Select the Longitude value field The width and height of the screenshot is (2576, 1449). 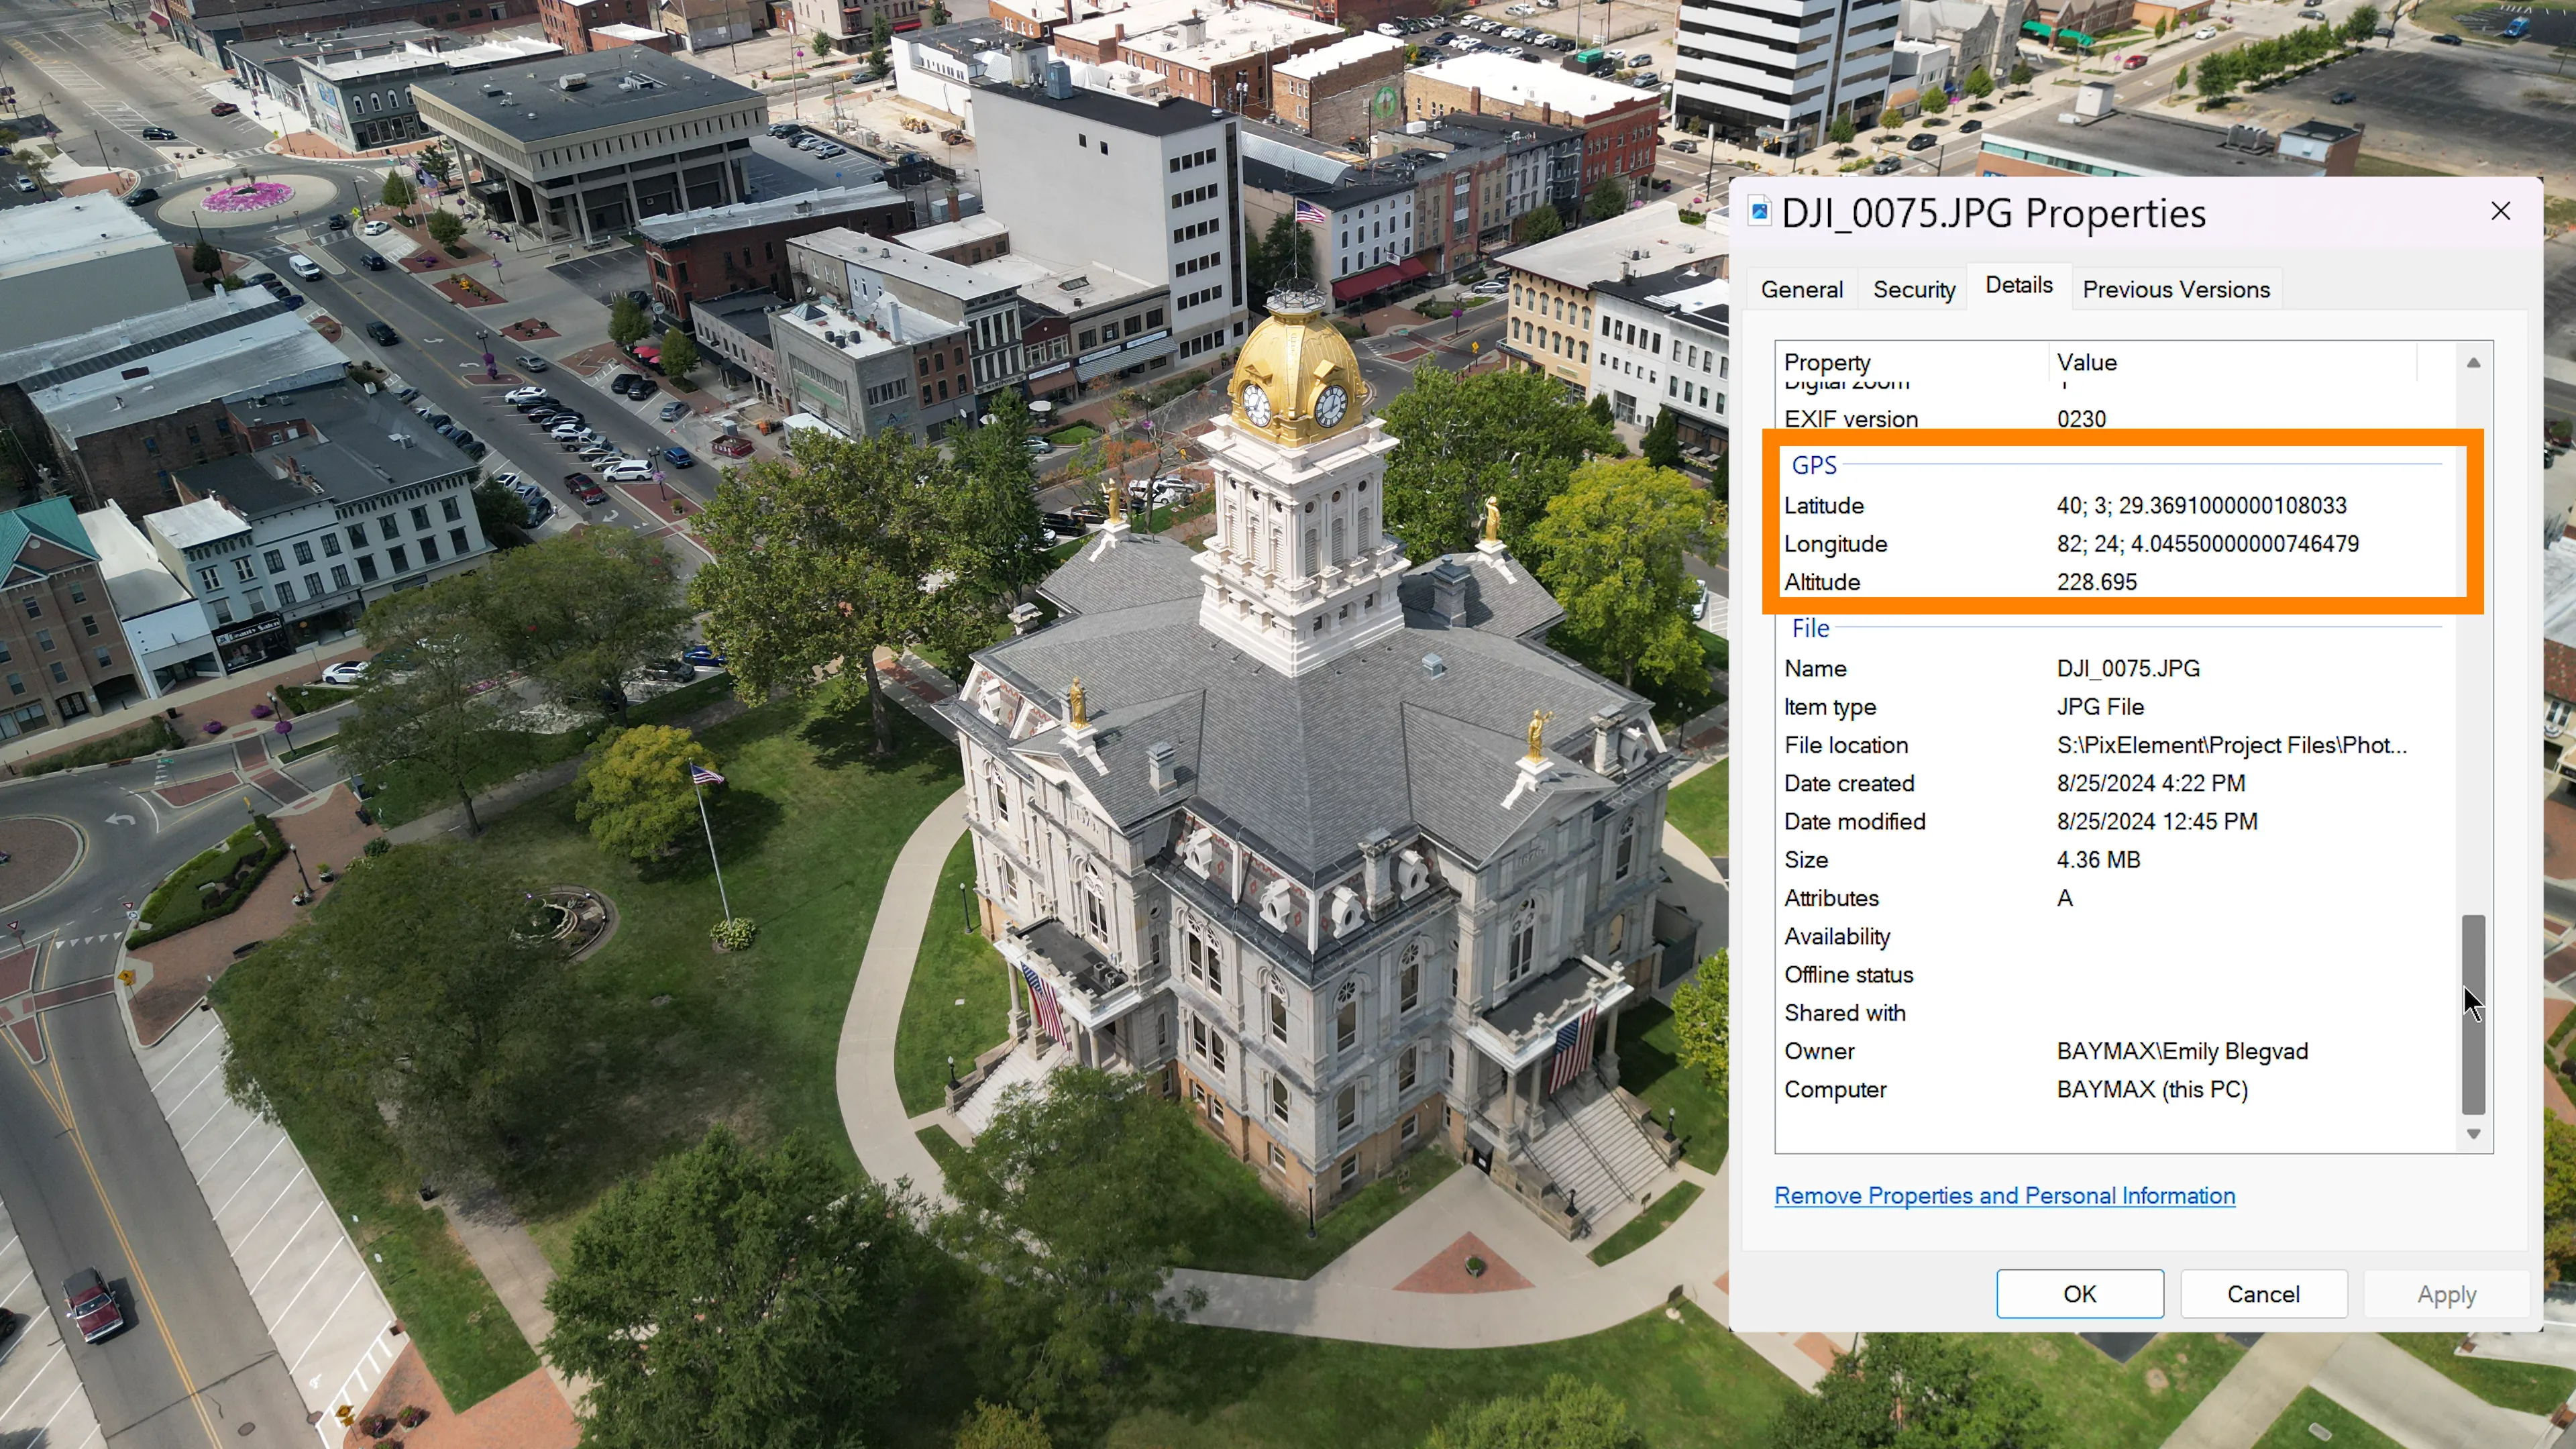click(2207, 544)
